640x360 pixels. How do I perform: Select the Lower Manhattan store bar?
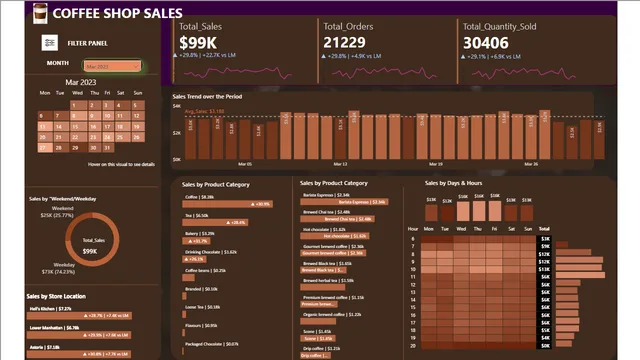[x=79, y=335]
